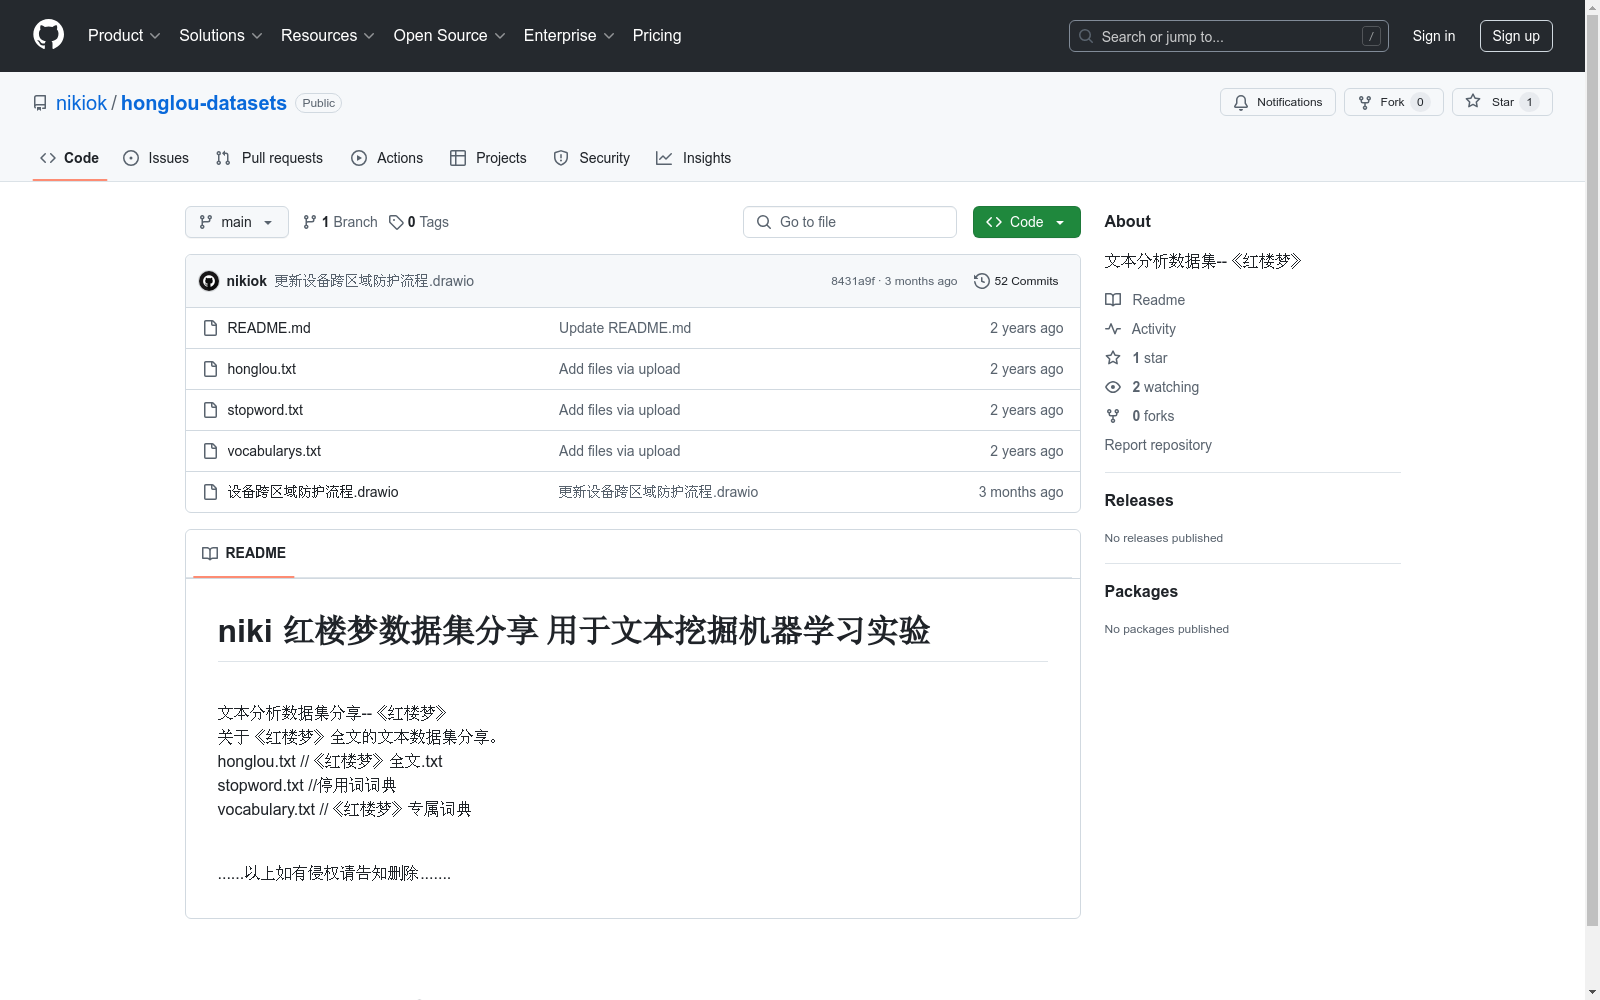Click the book icon next to Readme link
Image resolution: width=1600 pixels, height=1000 pixels.
1113,300
